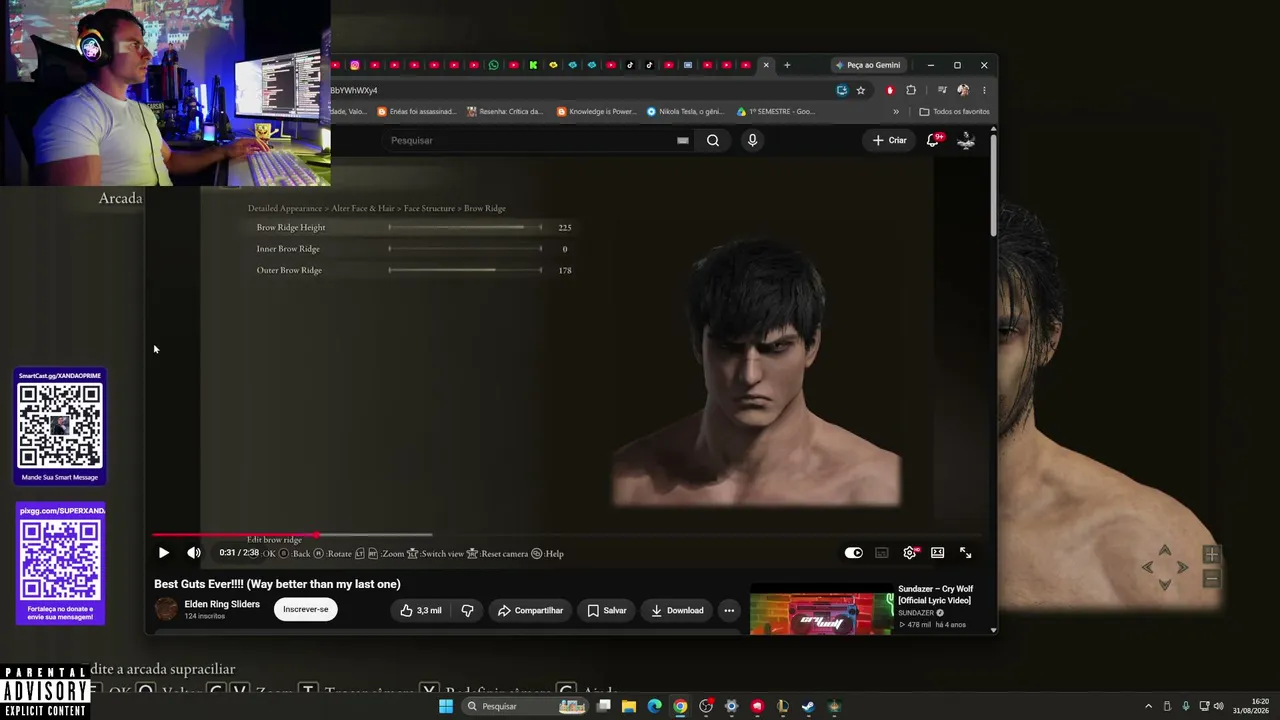
Task: Open Microsoft Edge from the taskbar
Action: [654, 706]
